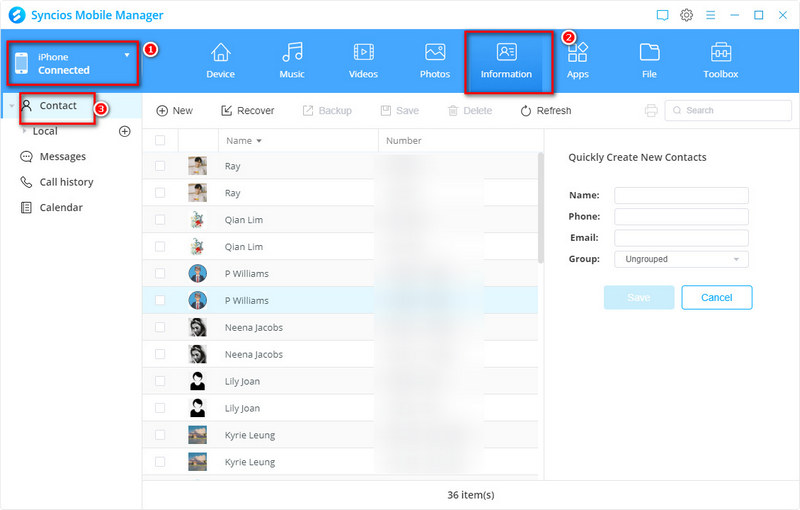The image size is (800, 510).
Task: Select Contact in the sidebar
Action: pyautogui.click(x=58, y=106)
